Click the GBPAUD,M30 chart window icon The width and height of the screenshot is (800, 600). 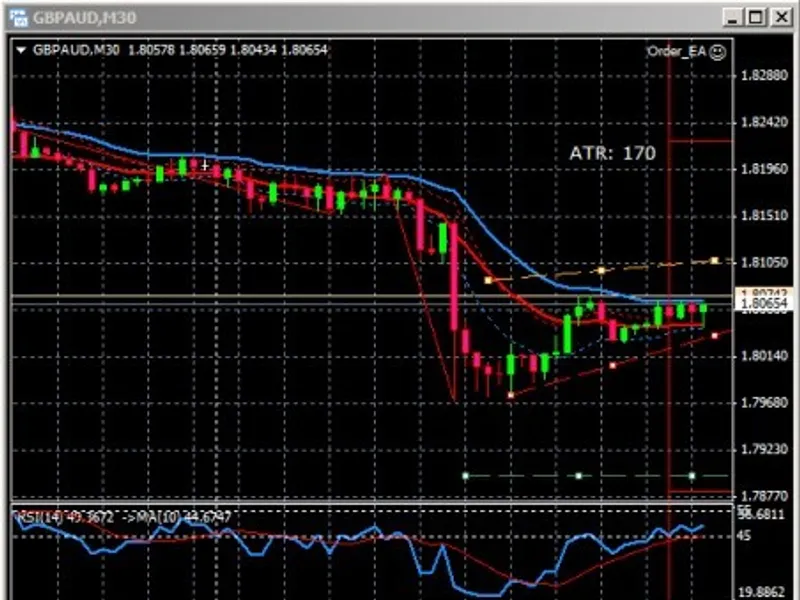tap(18, 18)
